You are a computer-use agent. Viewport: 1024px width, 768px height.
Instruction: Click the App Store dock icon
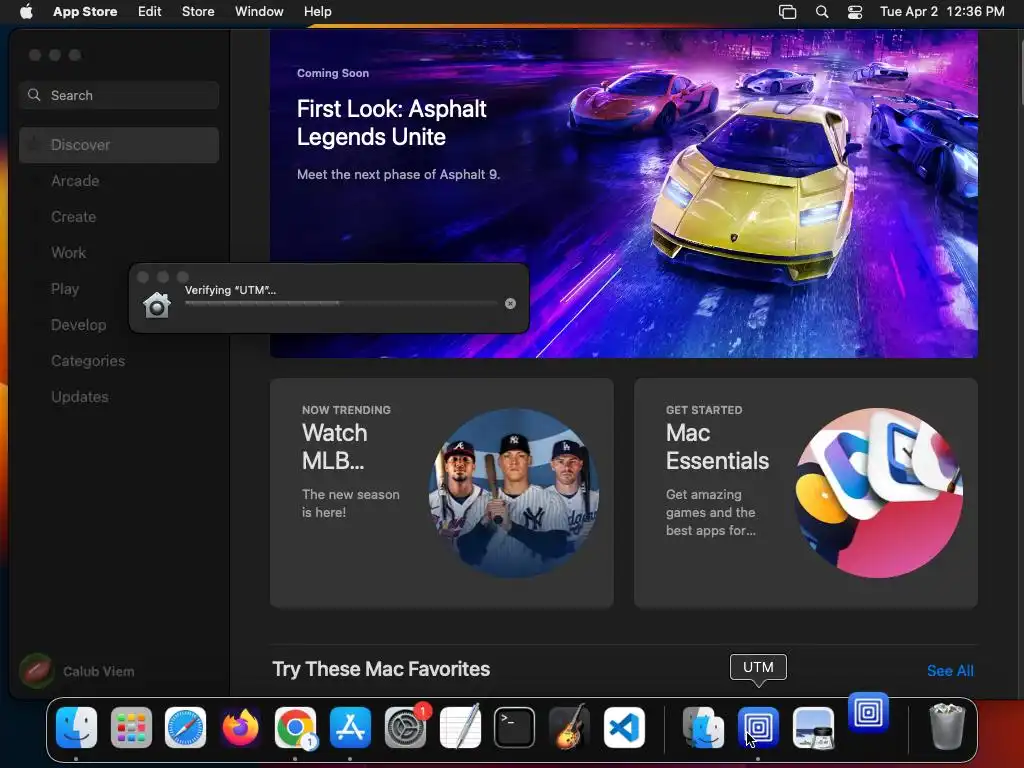350,728
